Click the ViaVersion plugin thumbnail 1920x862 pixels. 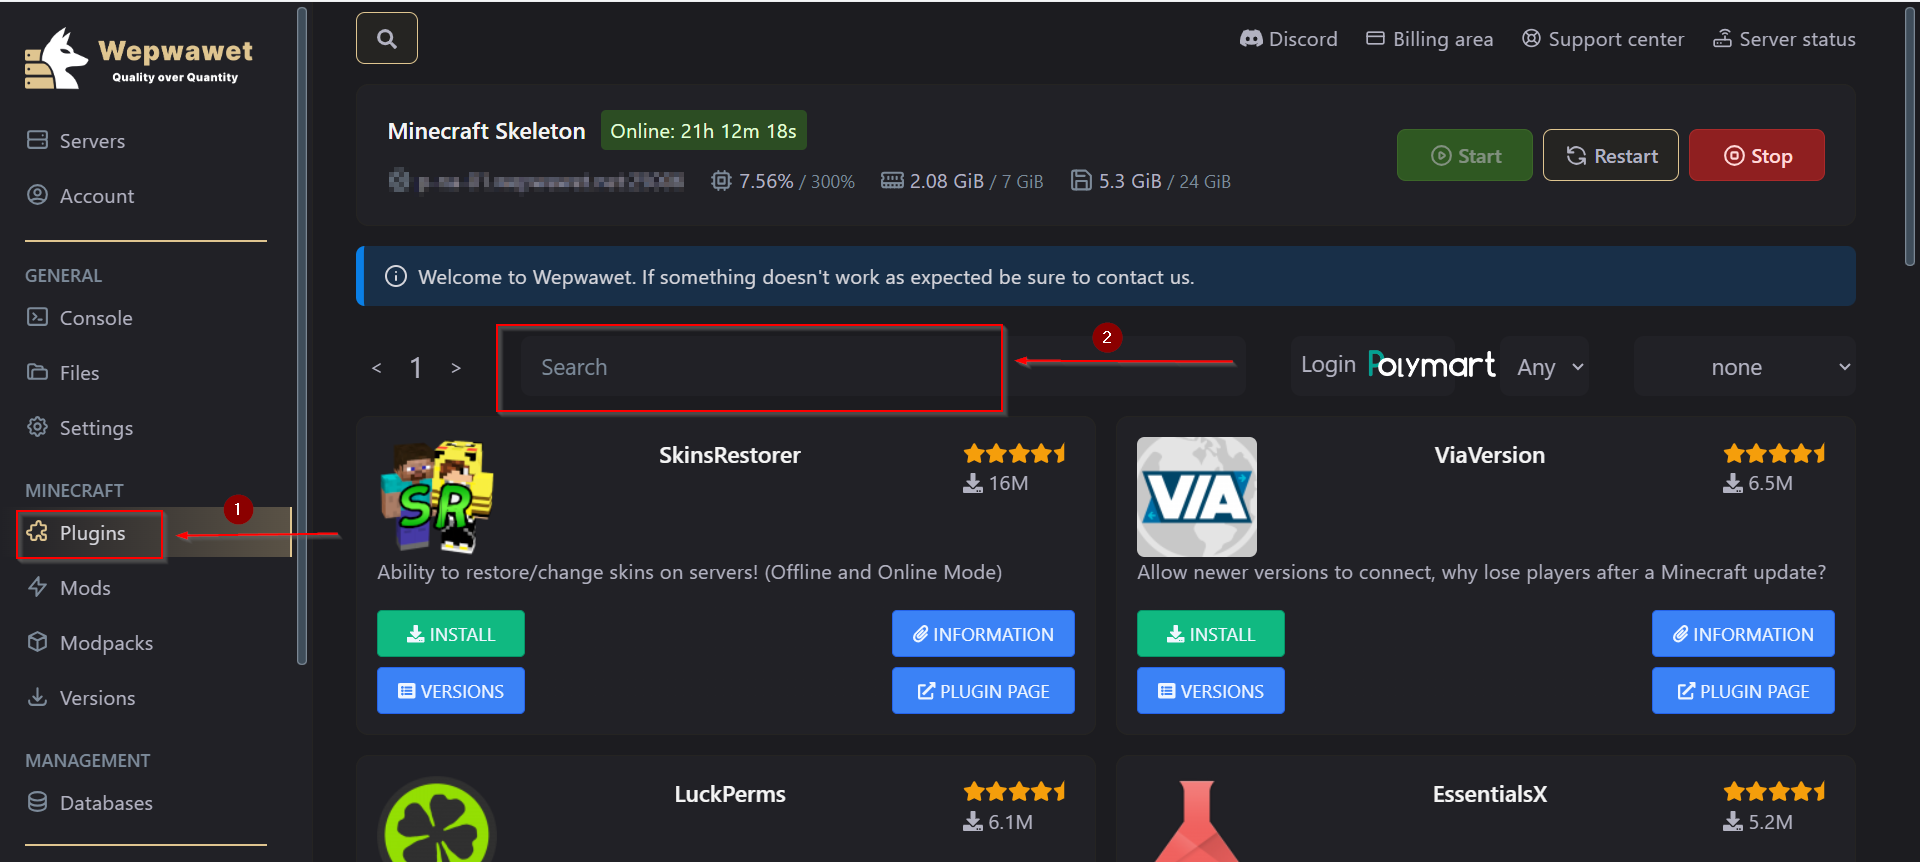(1197, 497)
